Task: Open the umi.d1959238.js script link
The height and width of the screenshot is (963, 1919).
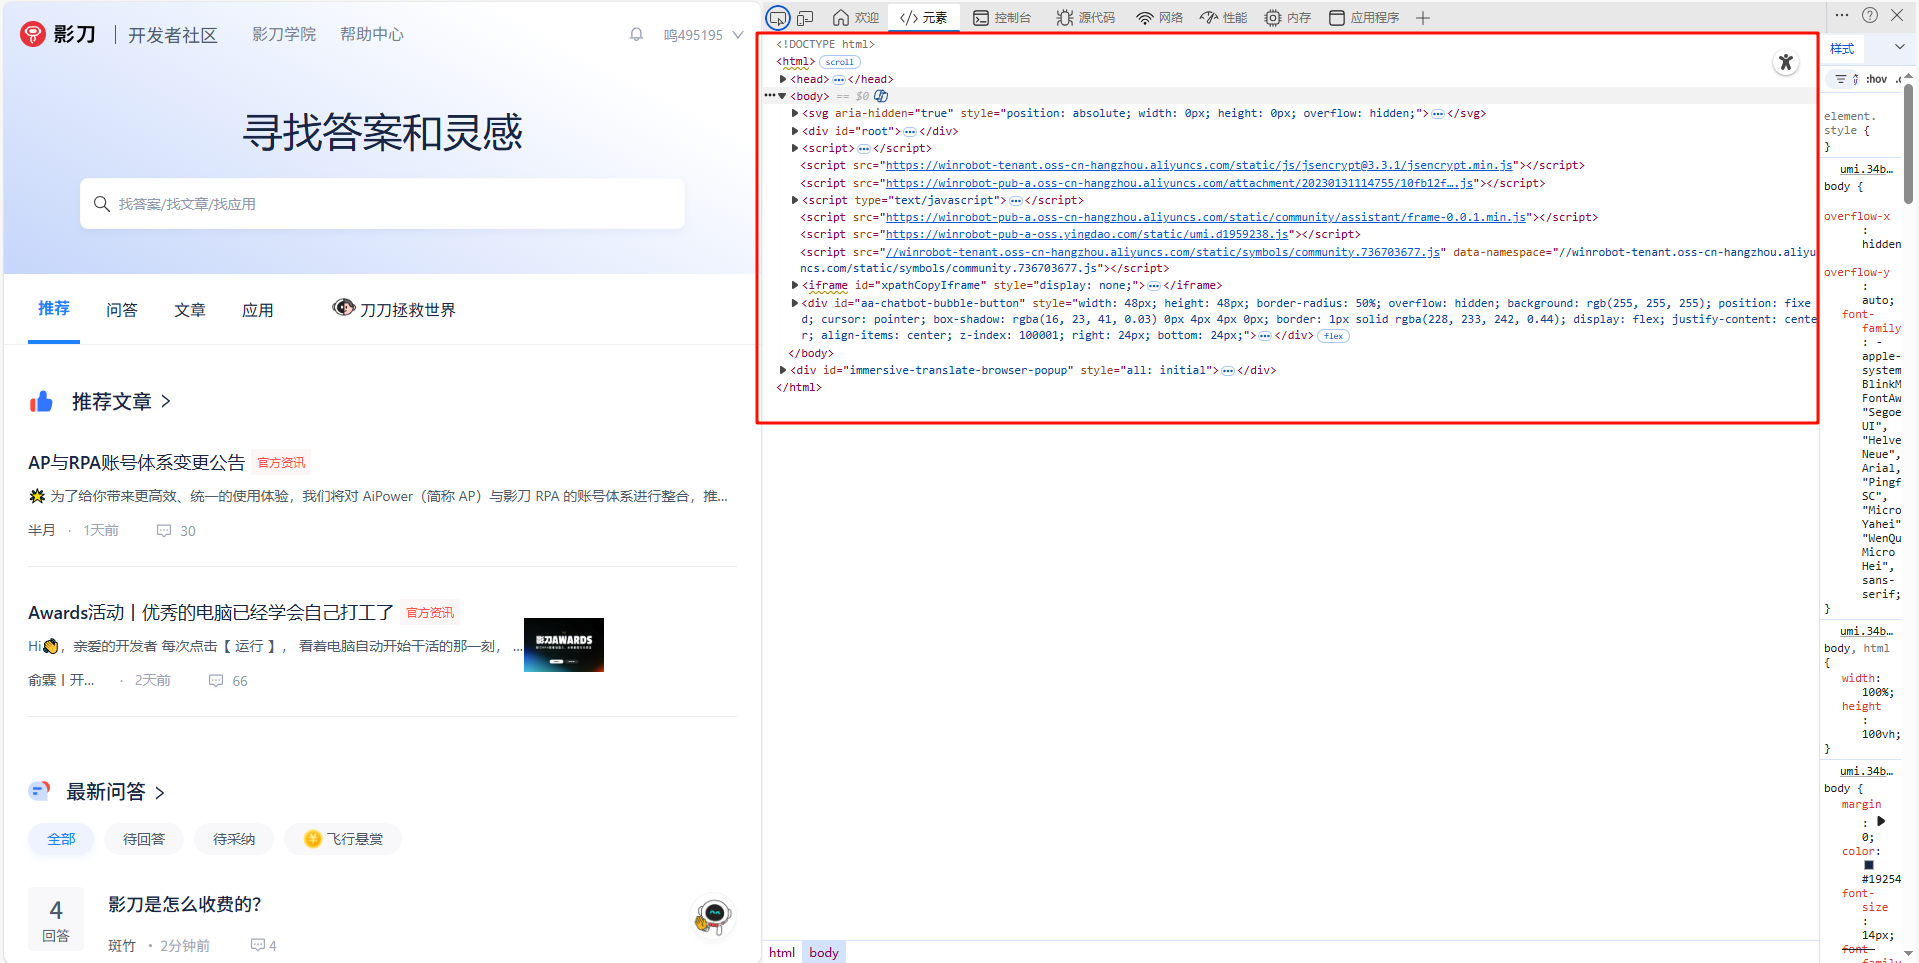Action: tap(1087, 234)
